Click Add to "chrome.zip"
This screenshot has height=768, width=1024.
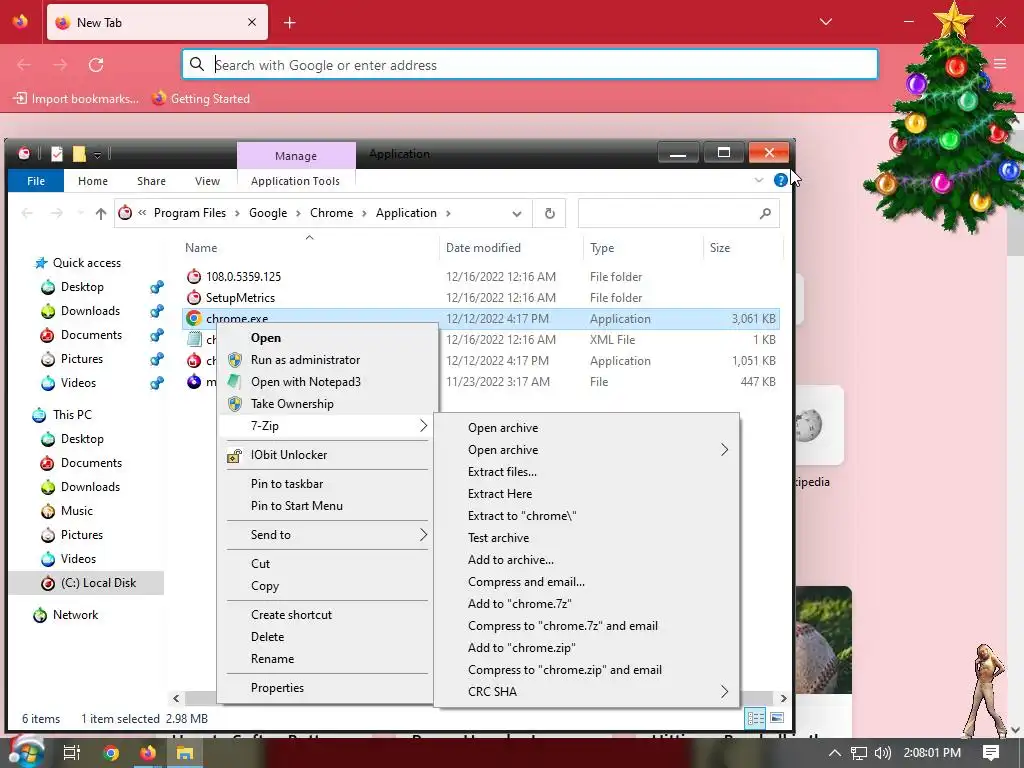point(522,648)
